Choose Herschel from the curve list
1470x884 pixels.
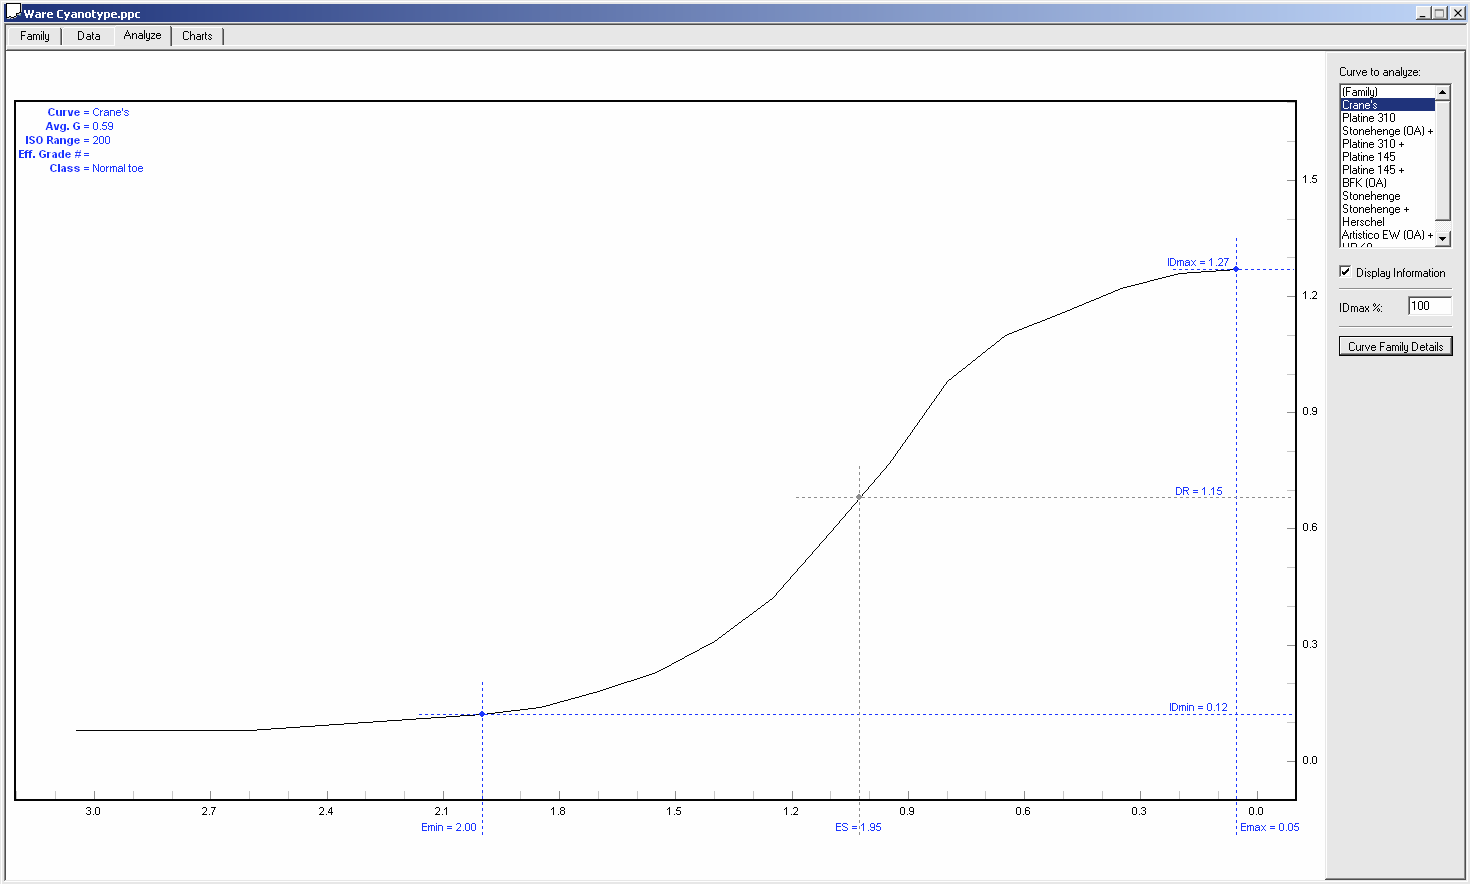[x=1363, y=222]
